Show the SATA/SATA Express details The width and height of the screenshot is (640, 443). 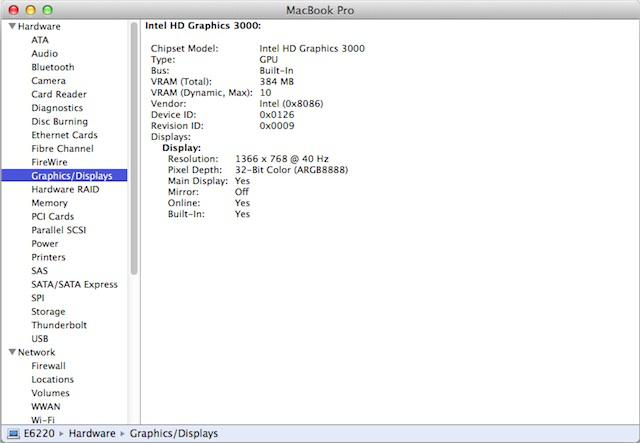click(x=74, y=284)
